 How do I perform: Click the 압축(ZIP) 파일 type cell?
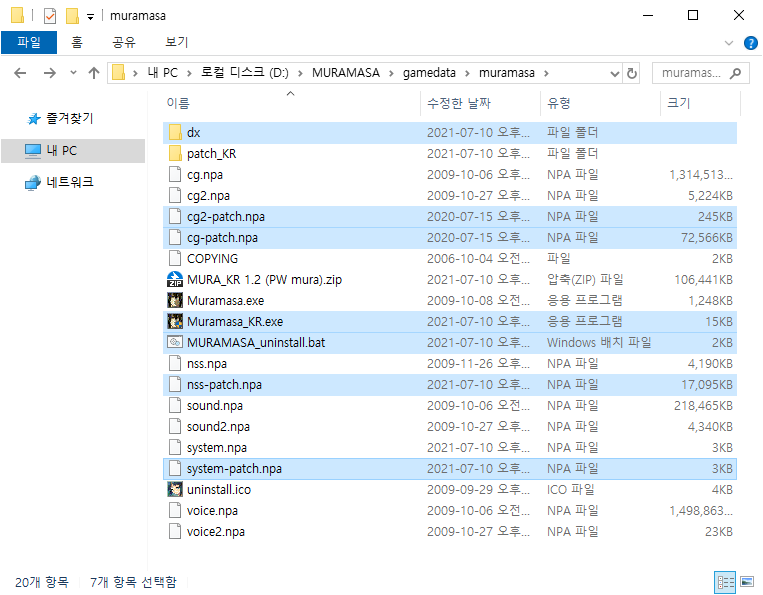point(585,279)
